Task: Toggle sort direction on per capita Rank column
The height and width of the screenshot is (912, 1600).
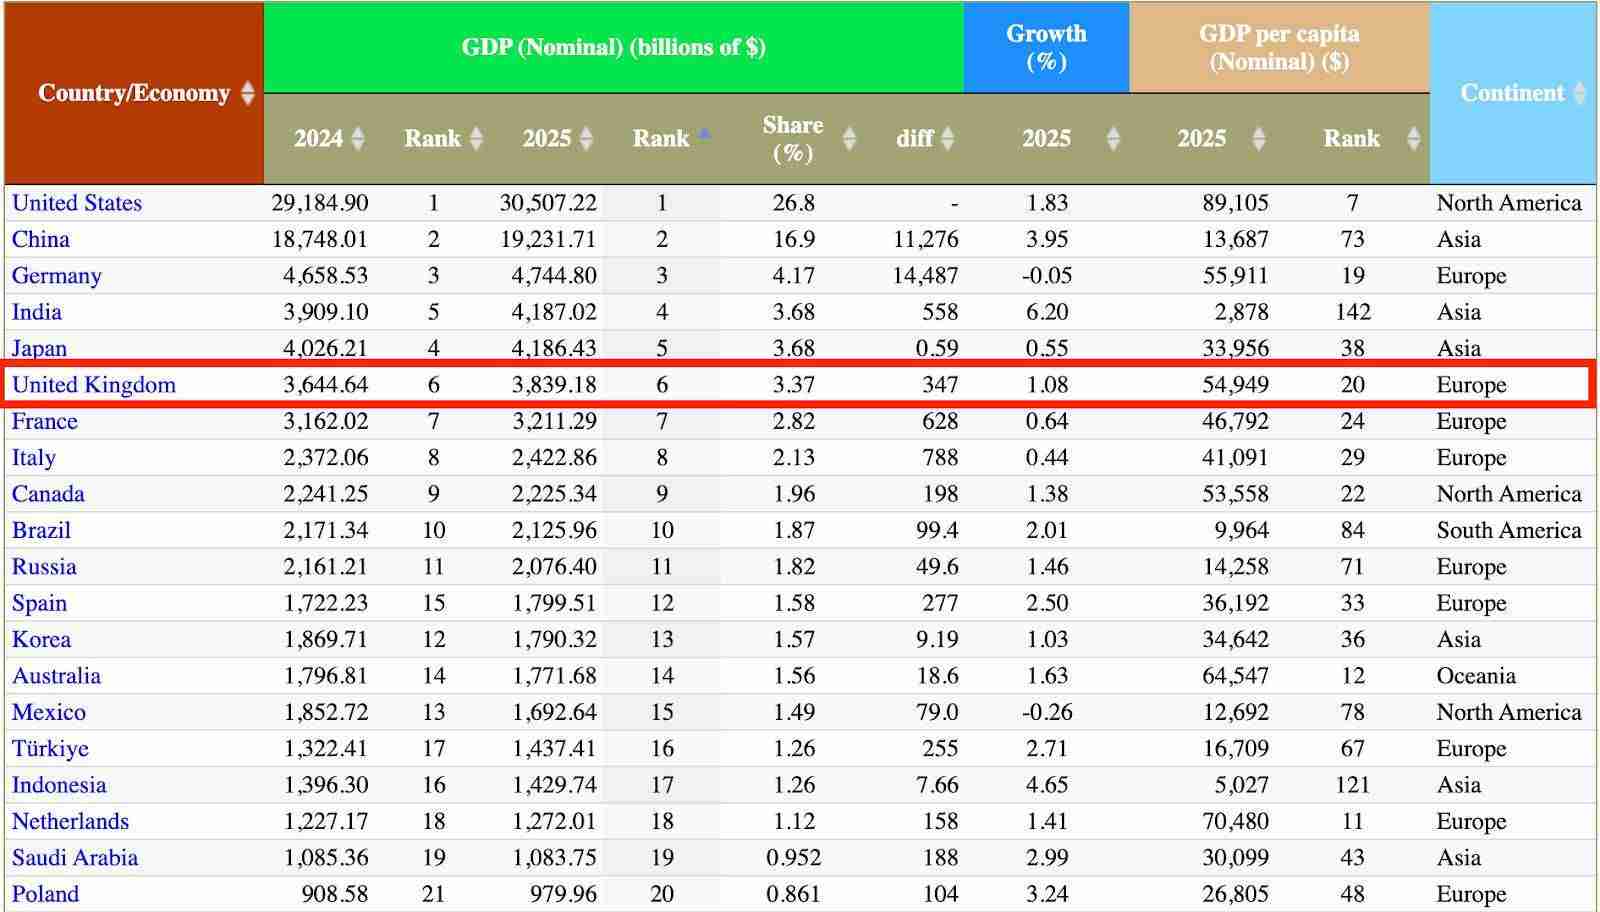Action: click(1413, 139)
